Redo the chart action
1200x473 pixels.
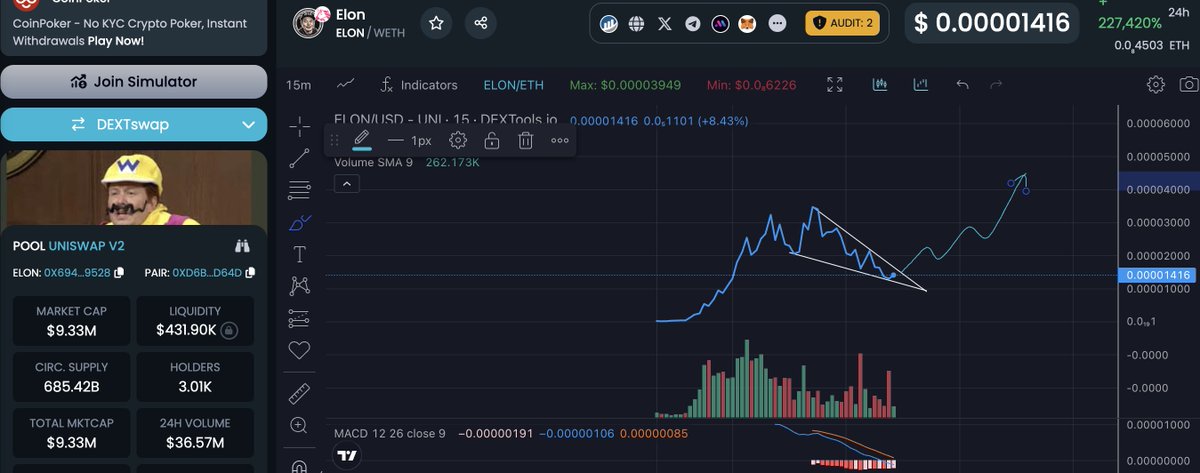coord(996,85)
